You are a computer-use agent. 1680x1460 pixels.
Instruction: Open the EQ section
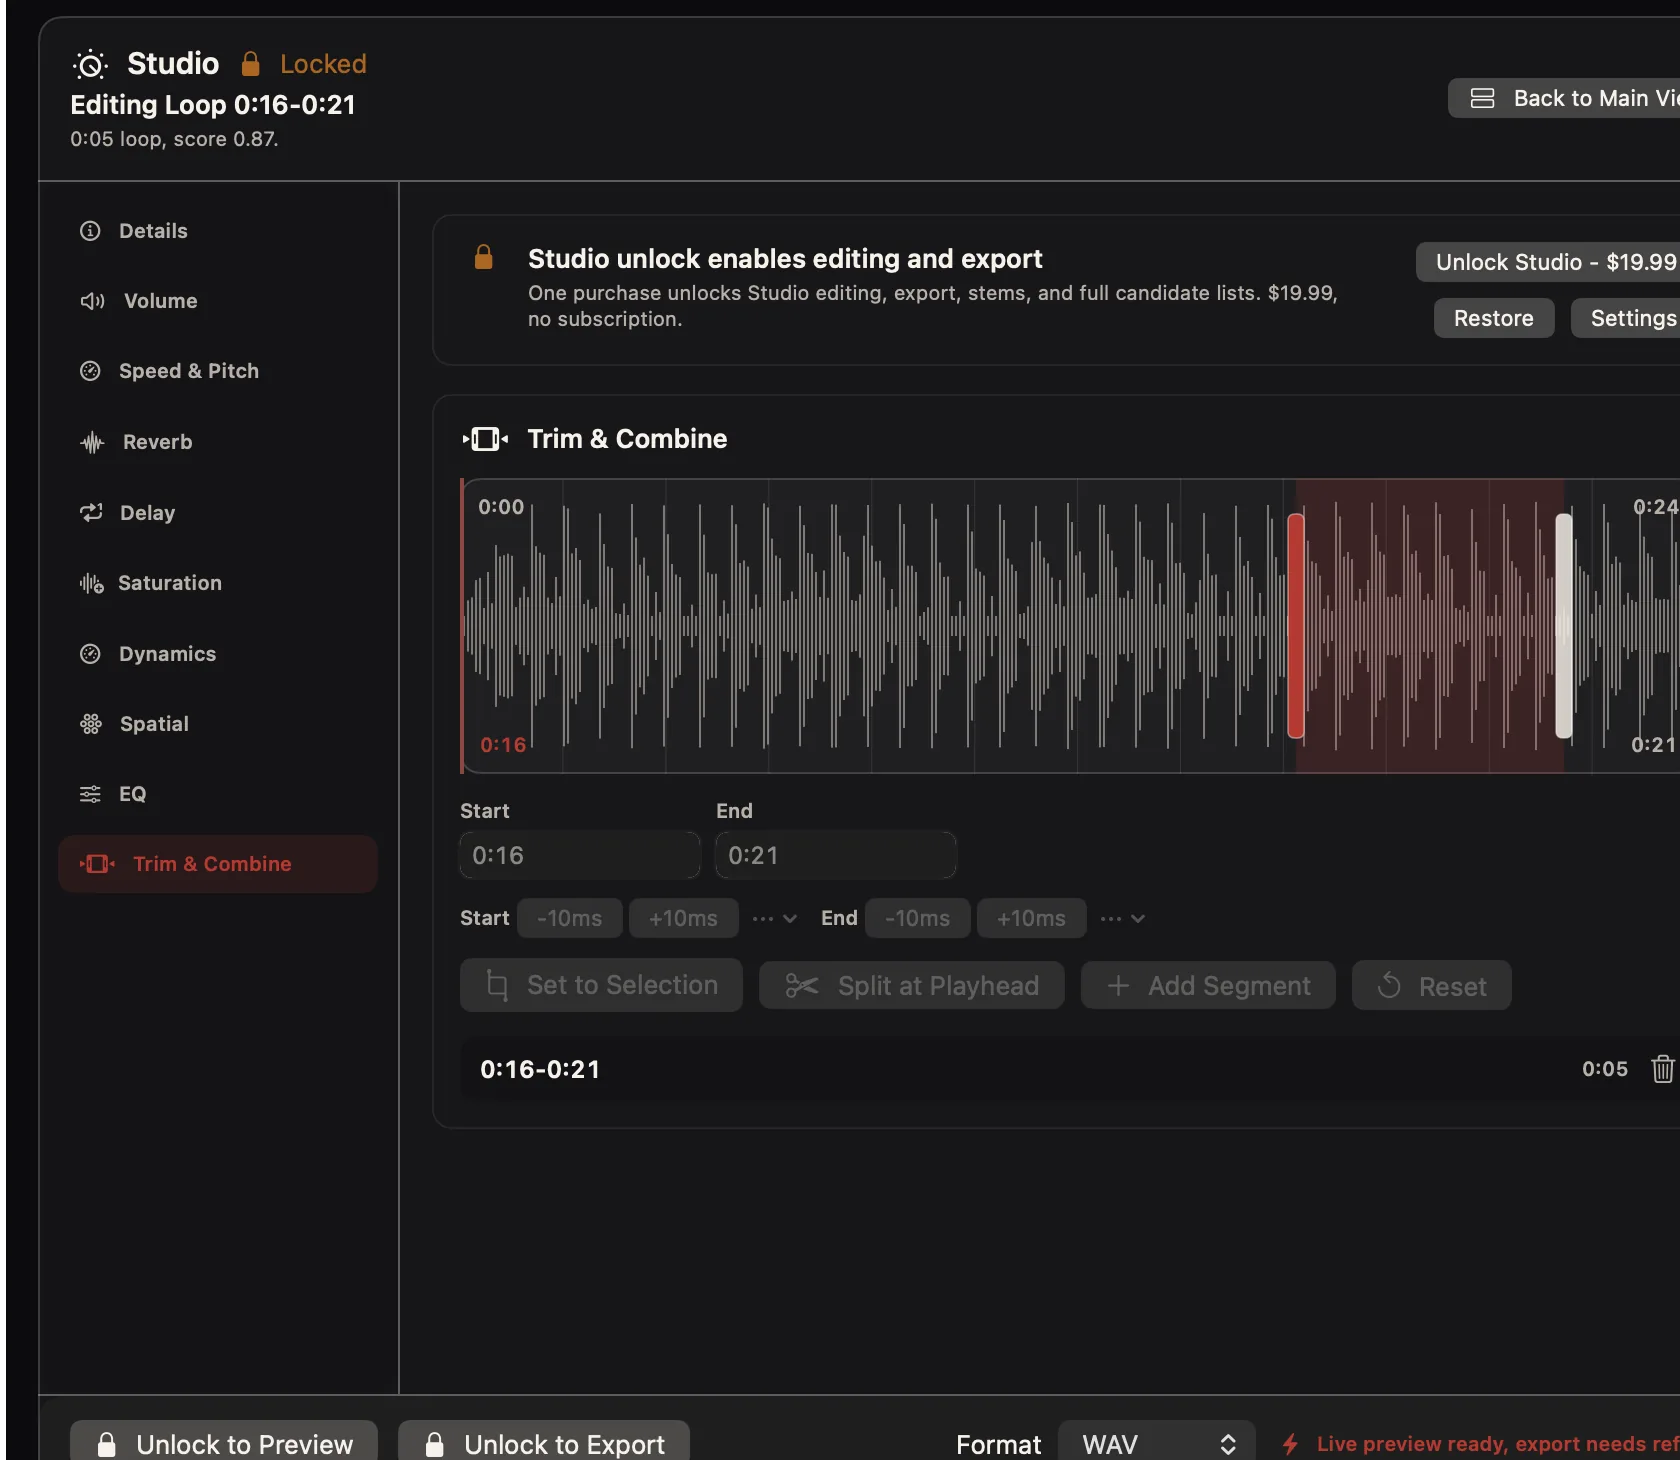(218, 794)
